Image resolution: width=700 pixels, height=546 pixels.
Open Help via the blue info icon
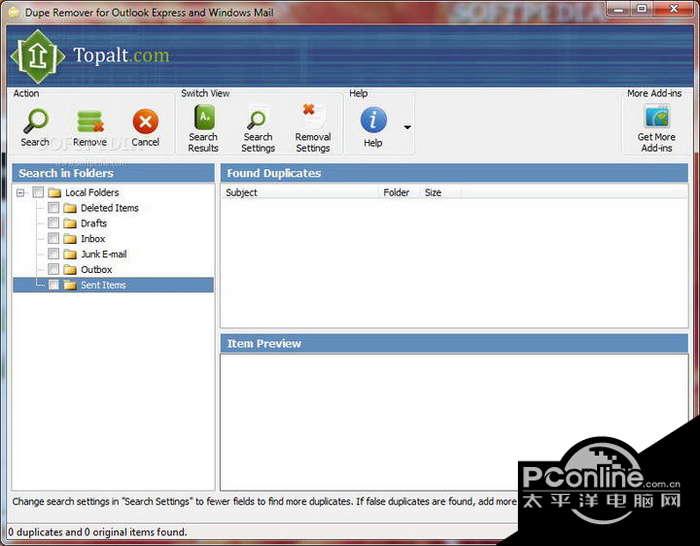coord(373,120)
